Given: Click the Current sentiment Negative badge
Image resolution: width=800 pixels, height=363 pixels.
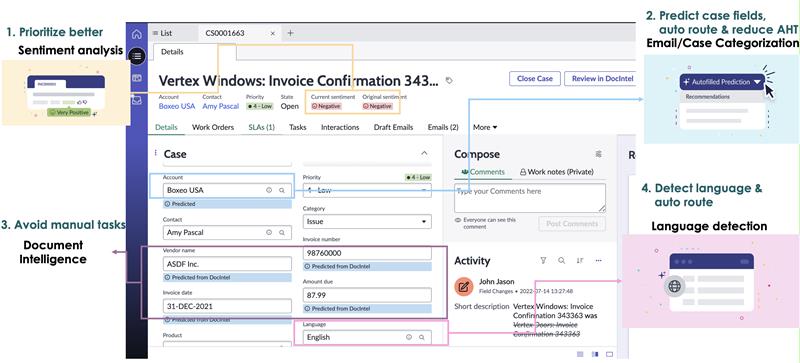Looking at the screenshot, I should click(x=326, y=106).
